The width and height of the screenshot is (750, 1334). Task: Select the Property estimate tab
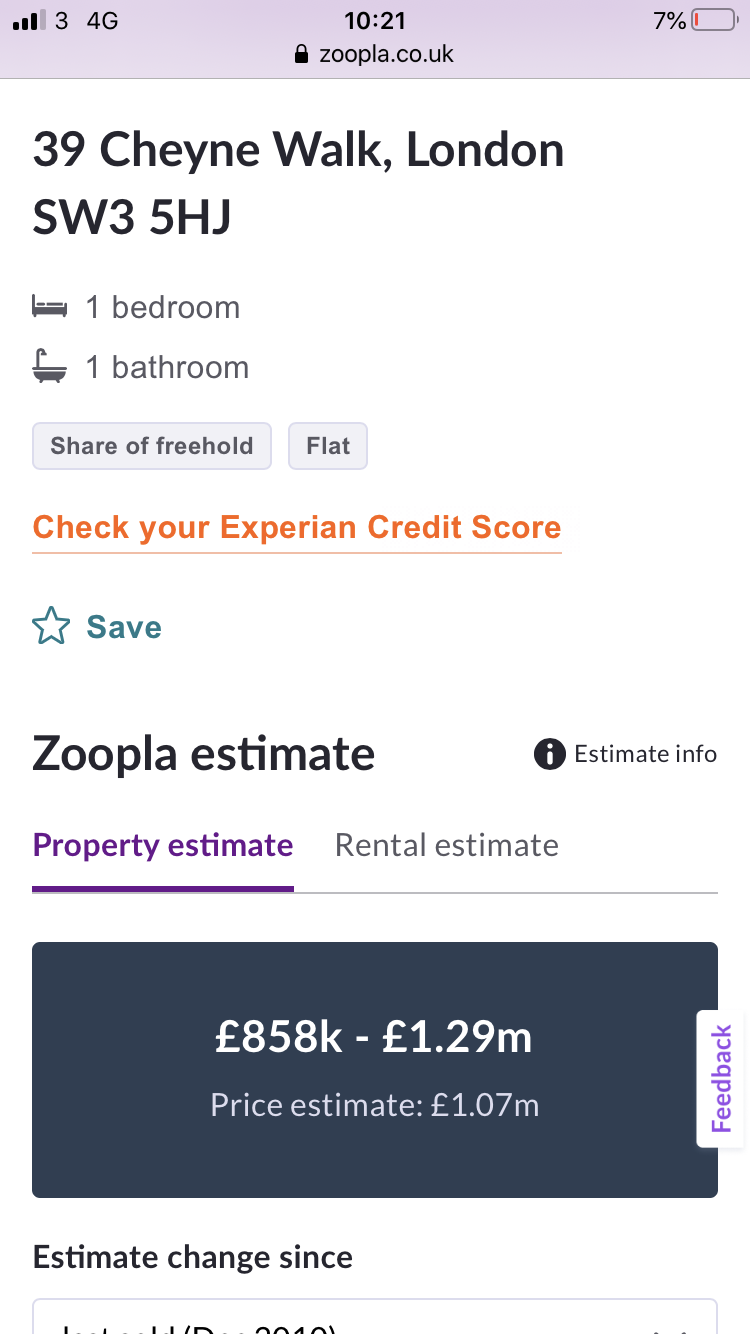[163, 845]
